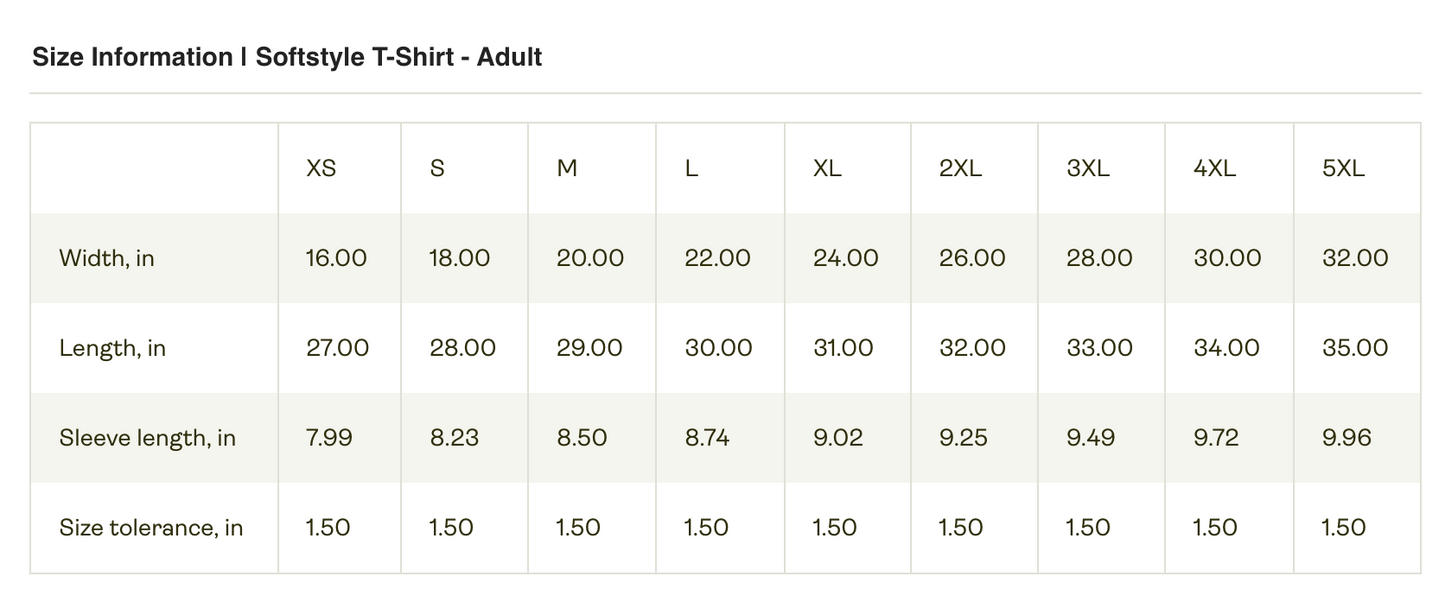Click the L size column header
The width and height of the screenshot is (1445, 589).
[x=691, y=168]
